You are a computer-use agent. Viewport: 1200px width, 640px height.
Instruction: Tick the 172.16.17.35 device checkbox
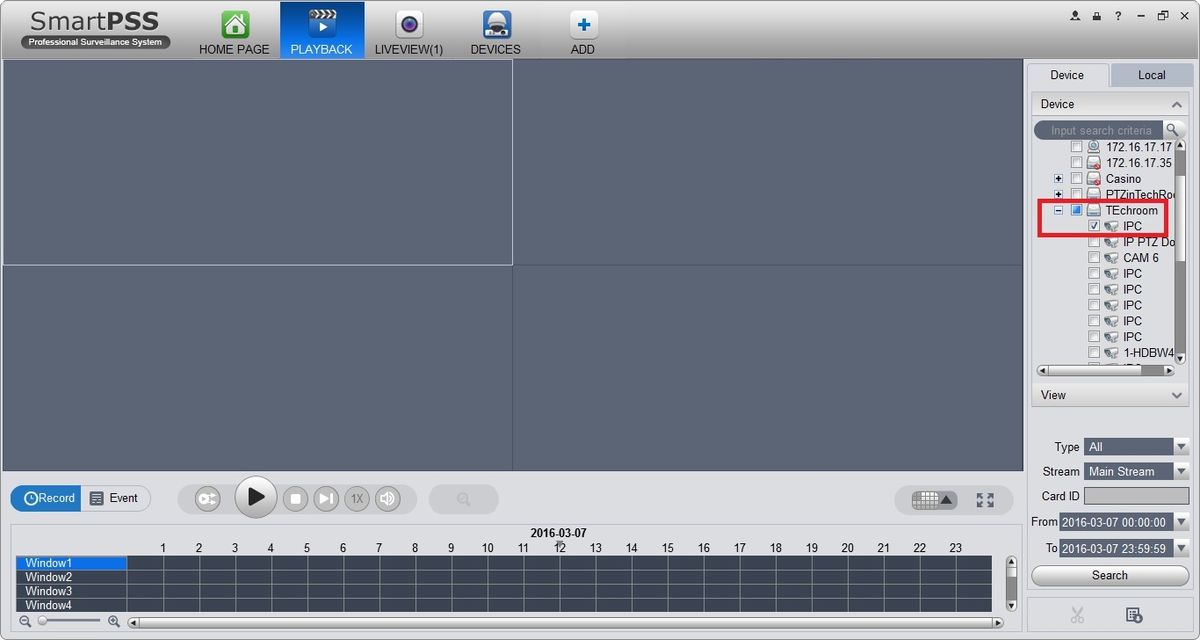click(1077, 162)
